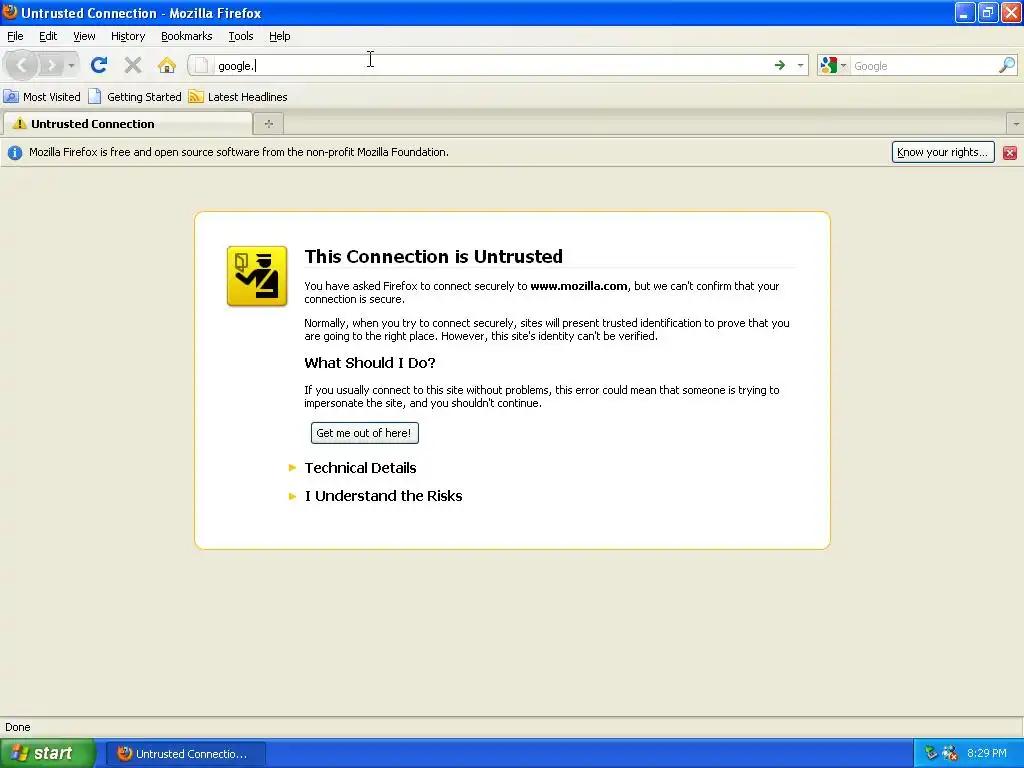Open the list all tabs dropdown
The width and height of the screenshot is (1024, 768).
point(1016,124)
